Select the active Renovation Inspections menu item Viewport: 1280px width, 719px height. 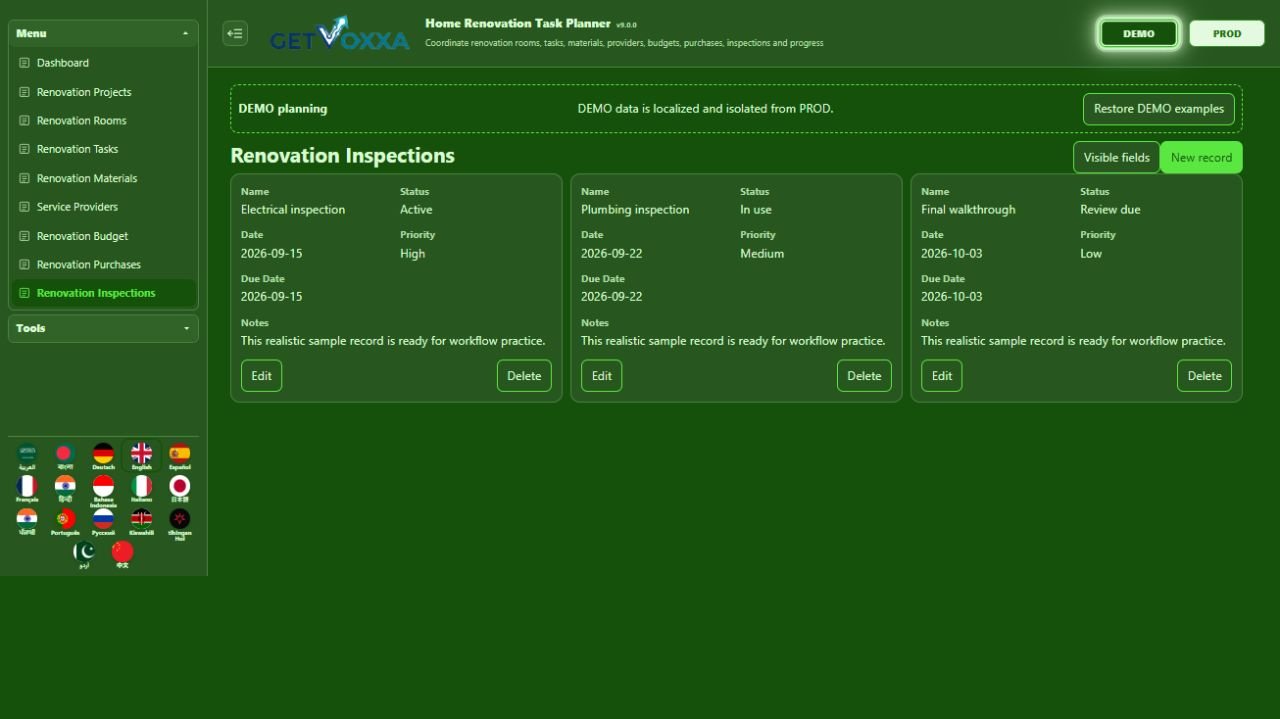coord(103,293)
